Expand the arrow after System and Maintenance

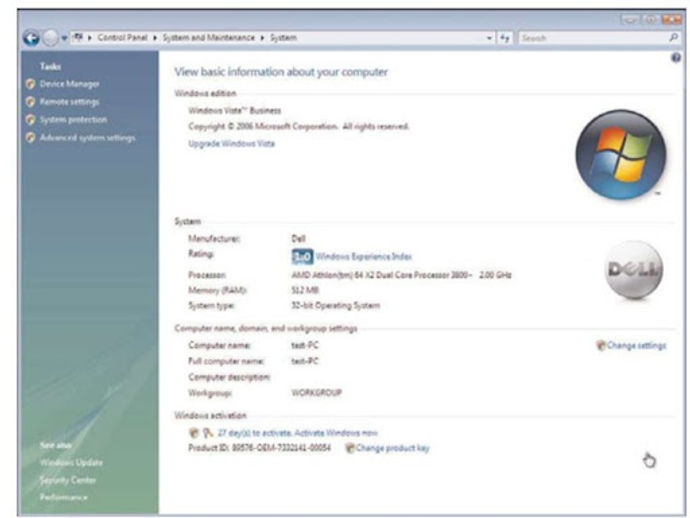262,38
